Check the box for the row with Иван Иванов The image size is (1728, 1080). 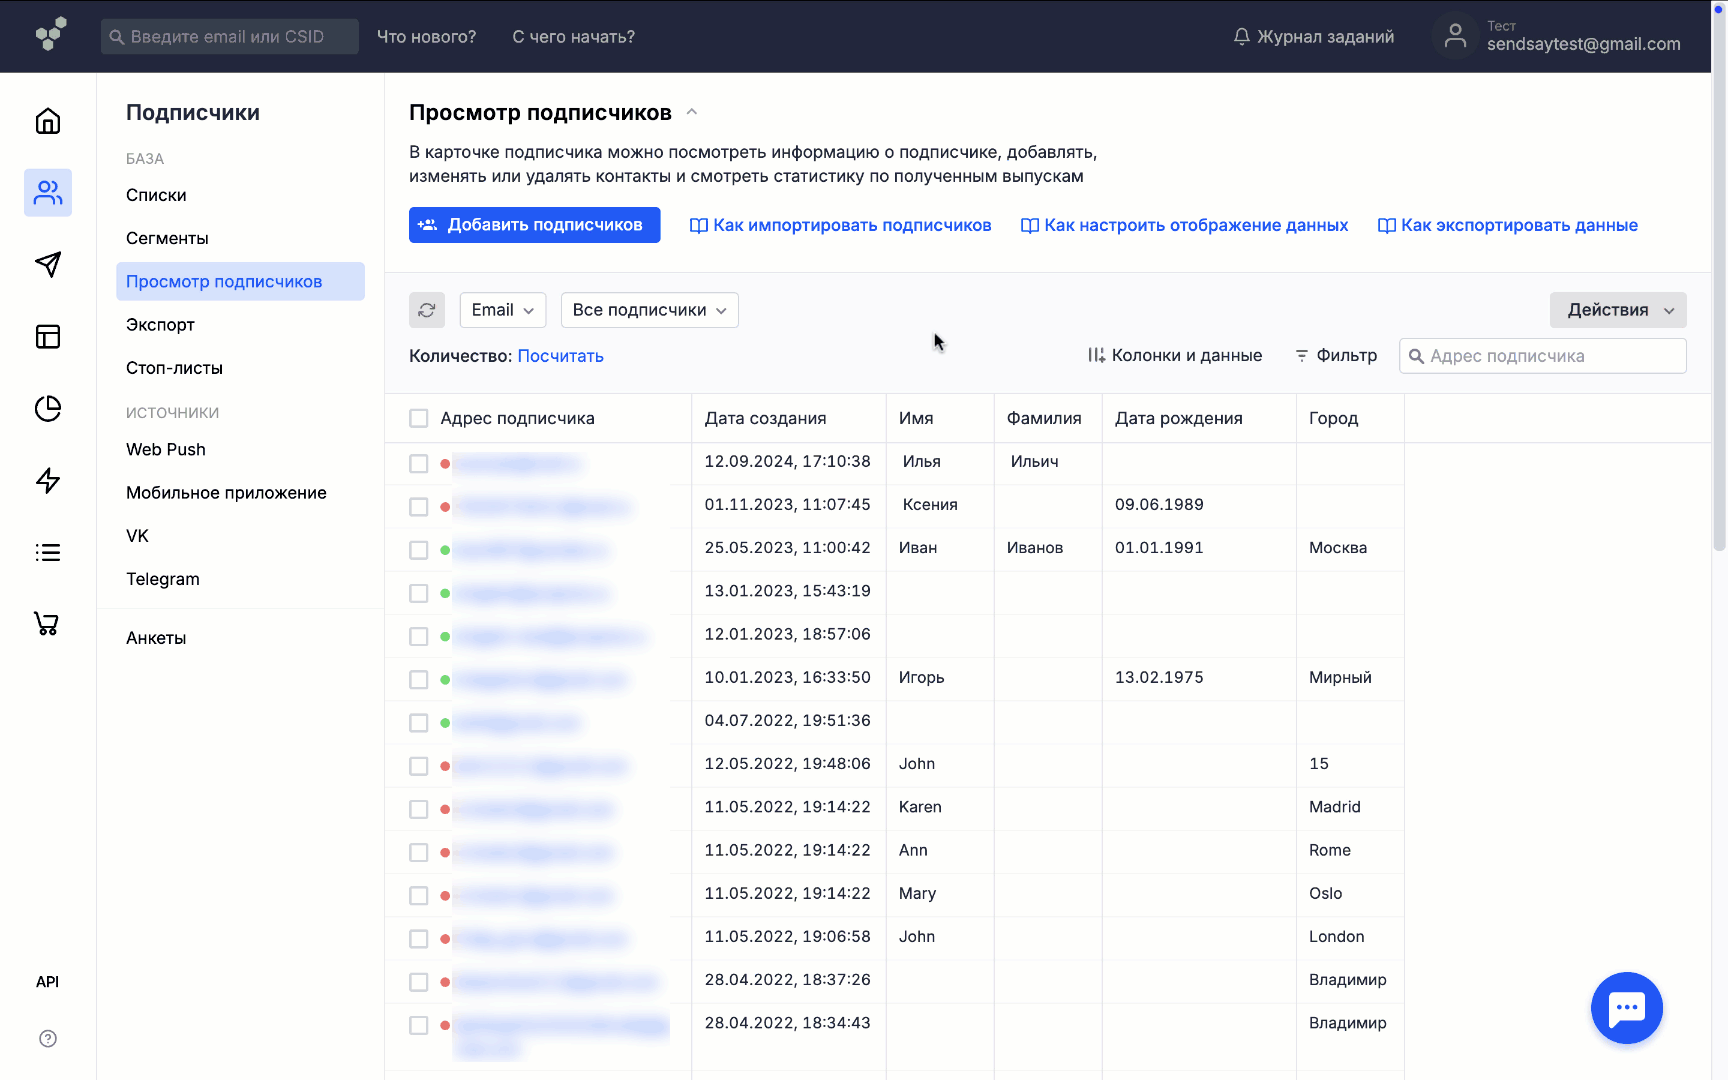(419, 550)
